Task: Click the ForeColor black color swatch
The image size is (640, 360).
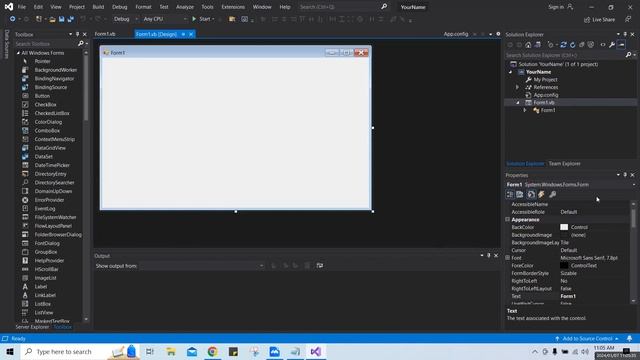Action: [564, 266]
